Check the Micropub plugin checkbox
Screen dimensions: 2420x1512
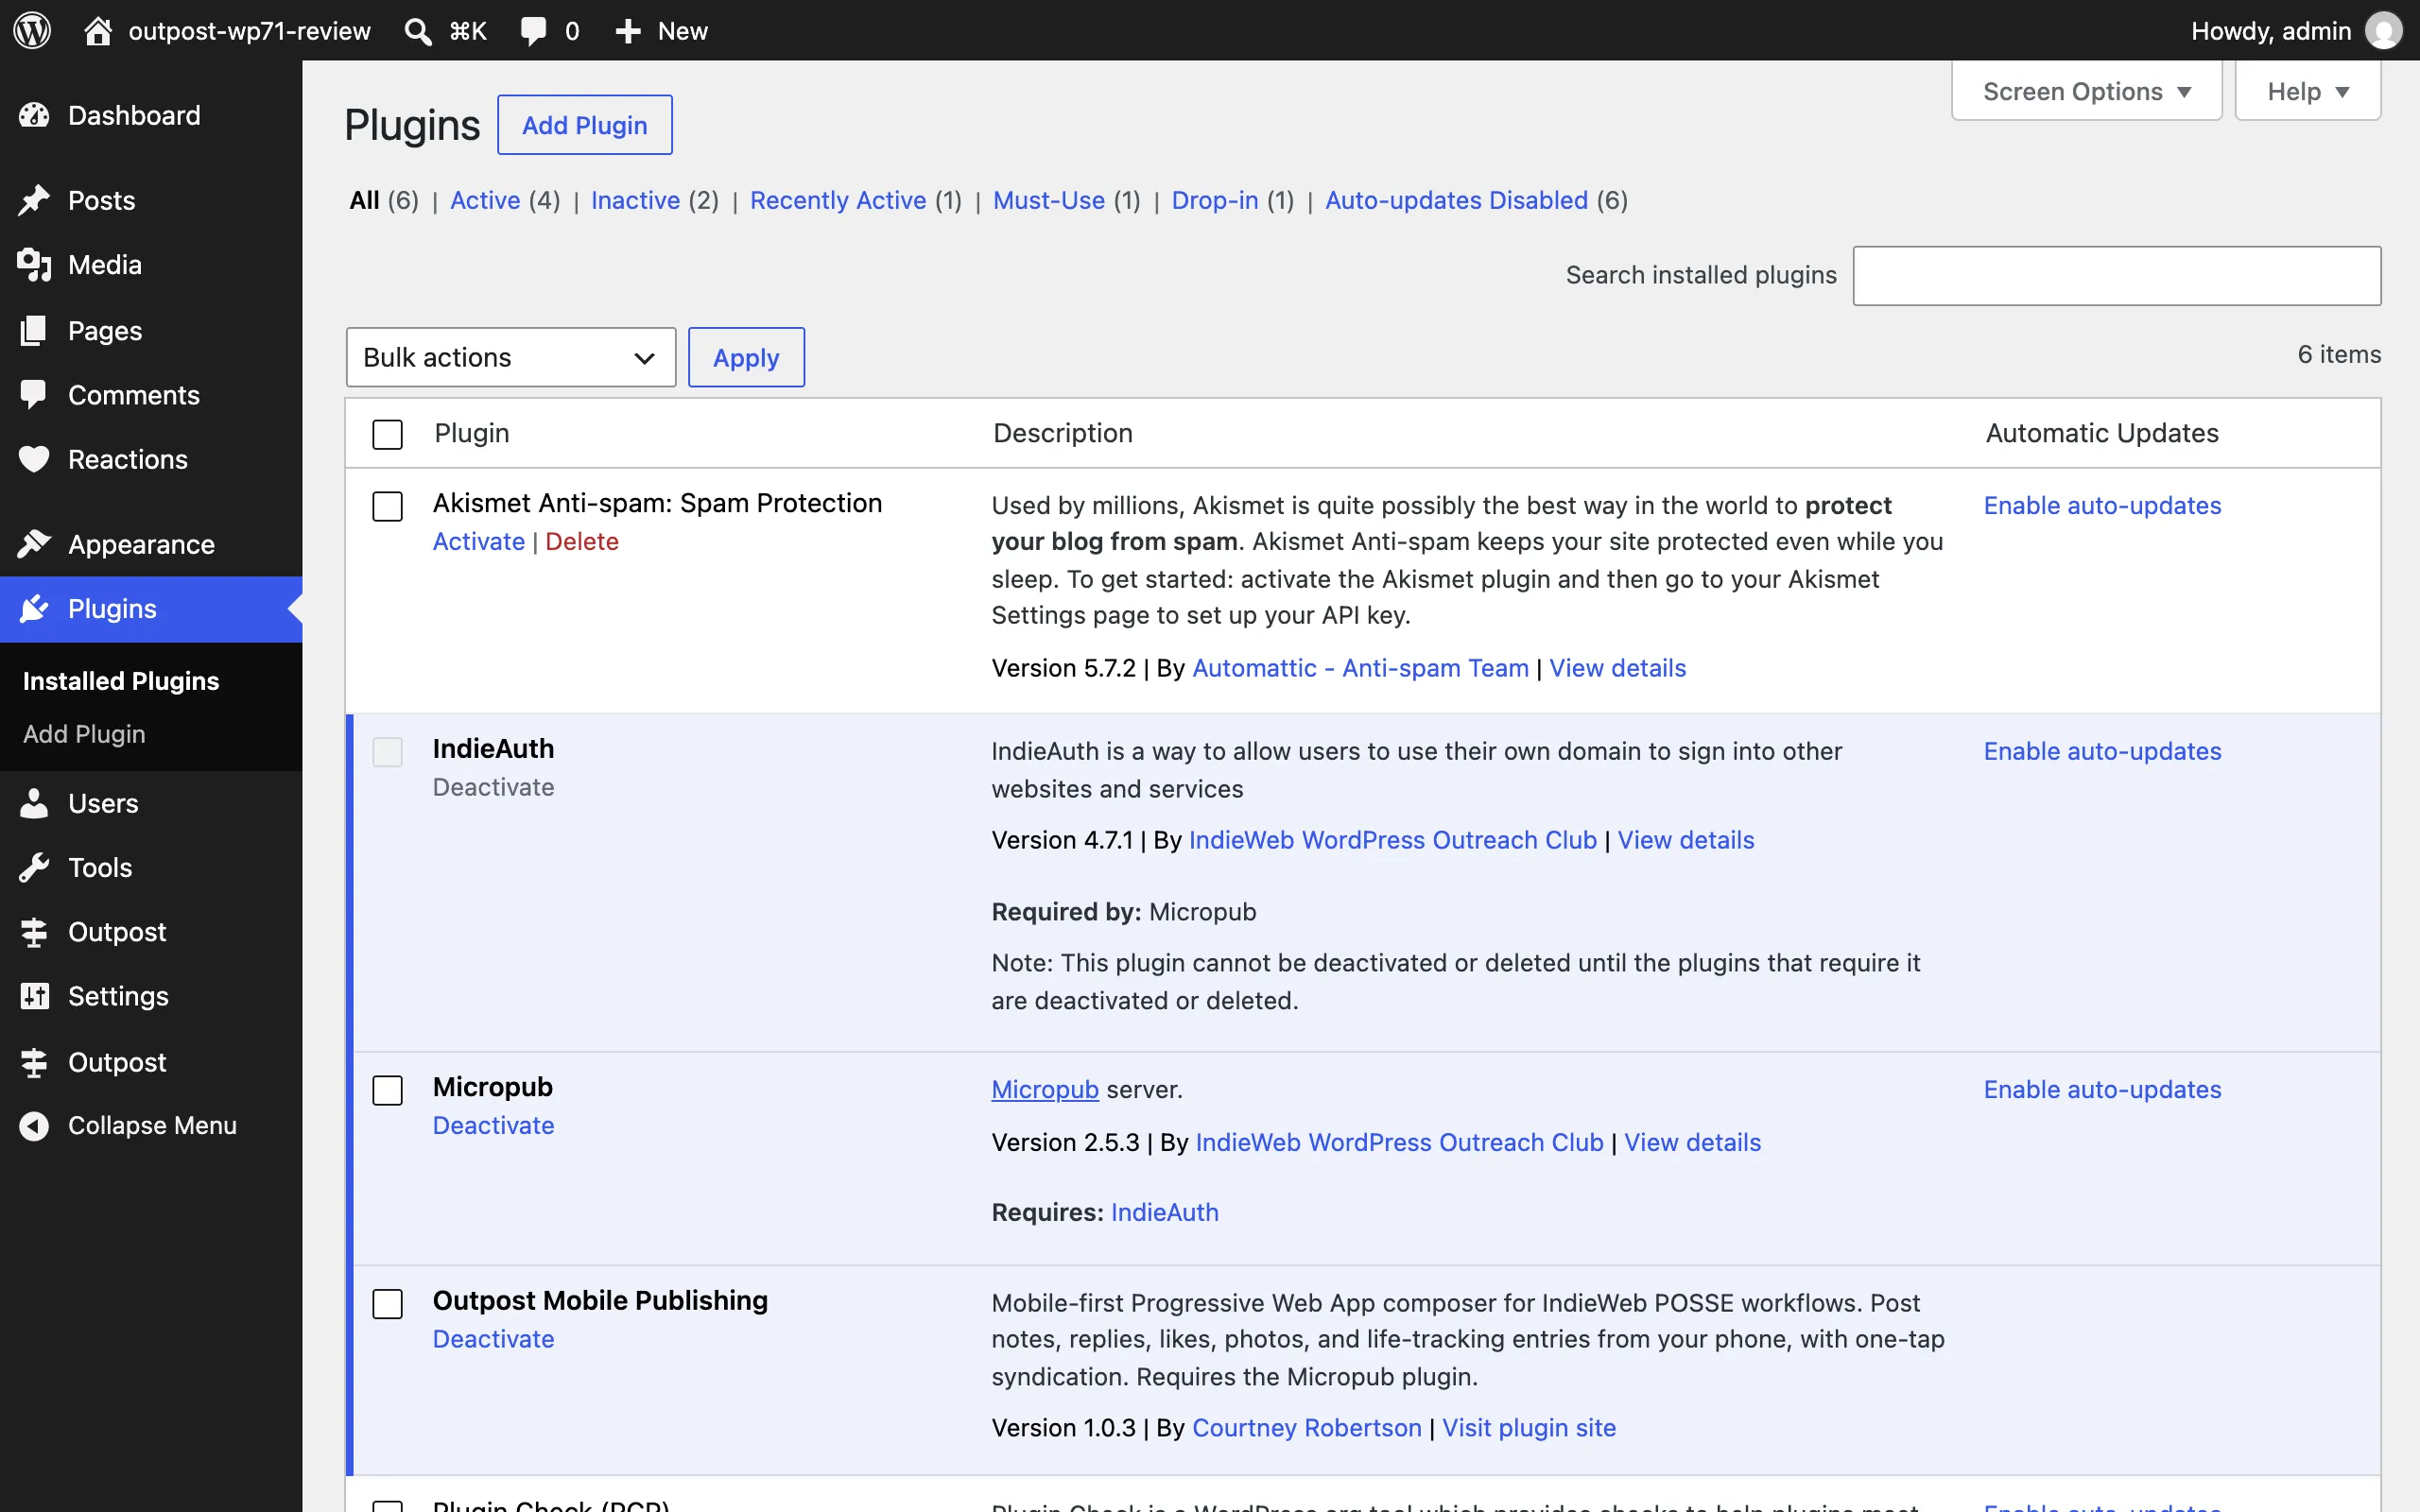(x=387, y=1090)
